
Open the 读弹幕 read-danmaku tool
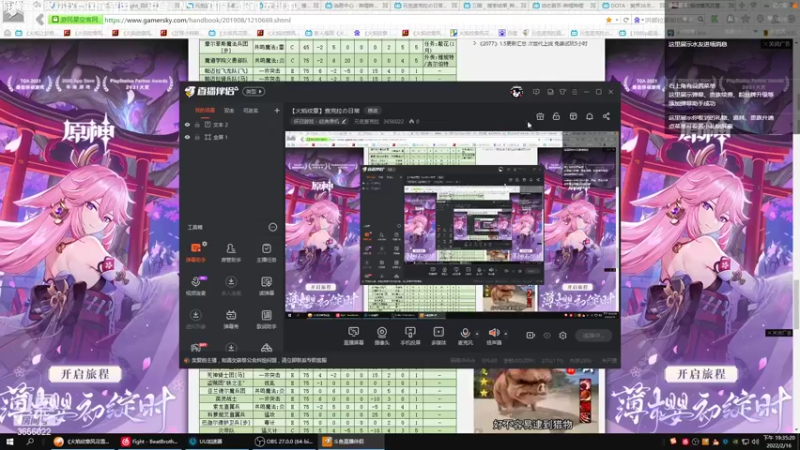click(266, 286)
